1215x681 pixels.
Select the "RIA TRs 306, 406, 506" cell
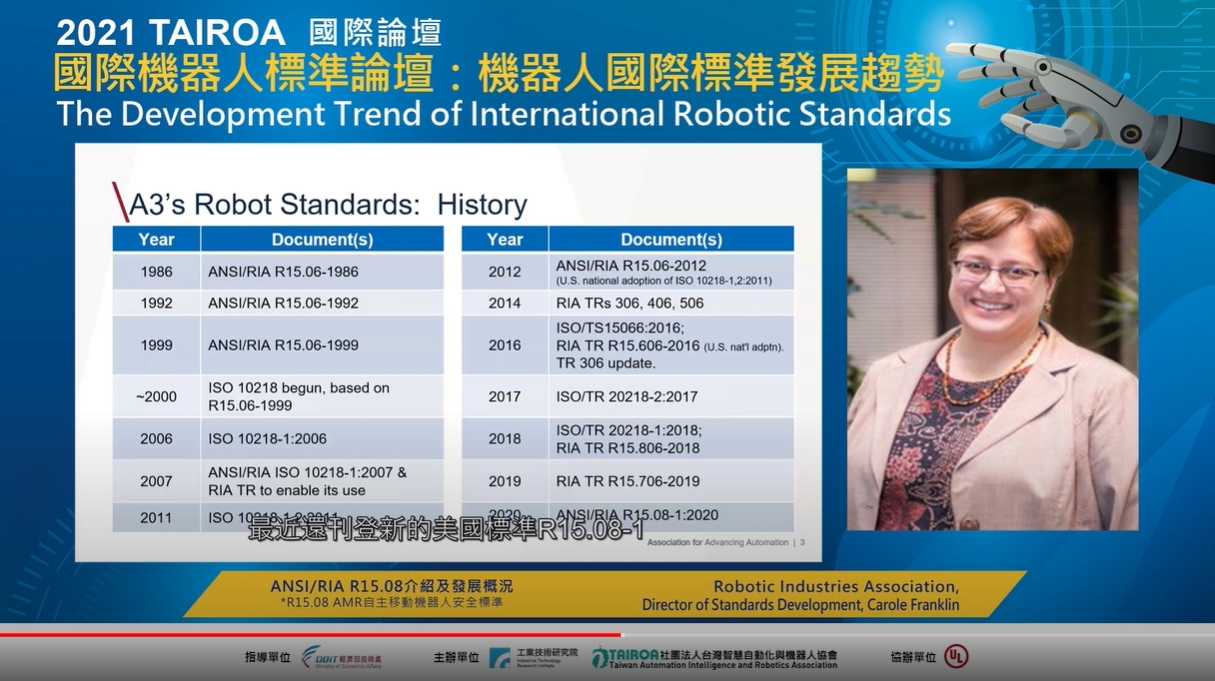[x=671, y=303]
